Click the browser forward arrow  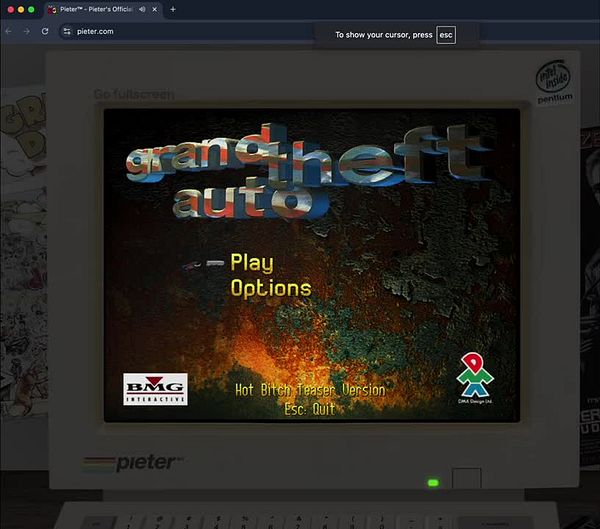point(27,31)
